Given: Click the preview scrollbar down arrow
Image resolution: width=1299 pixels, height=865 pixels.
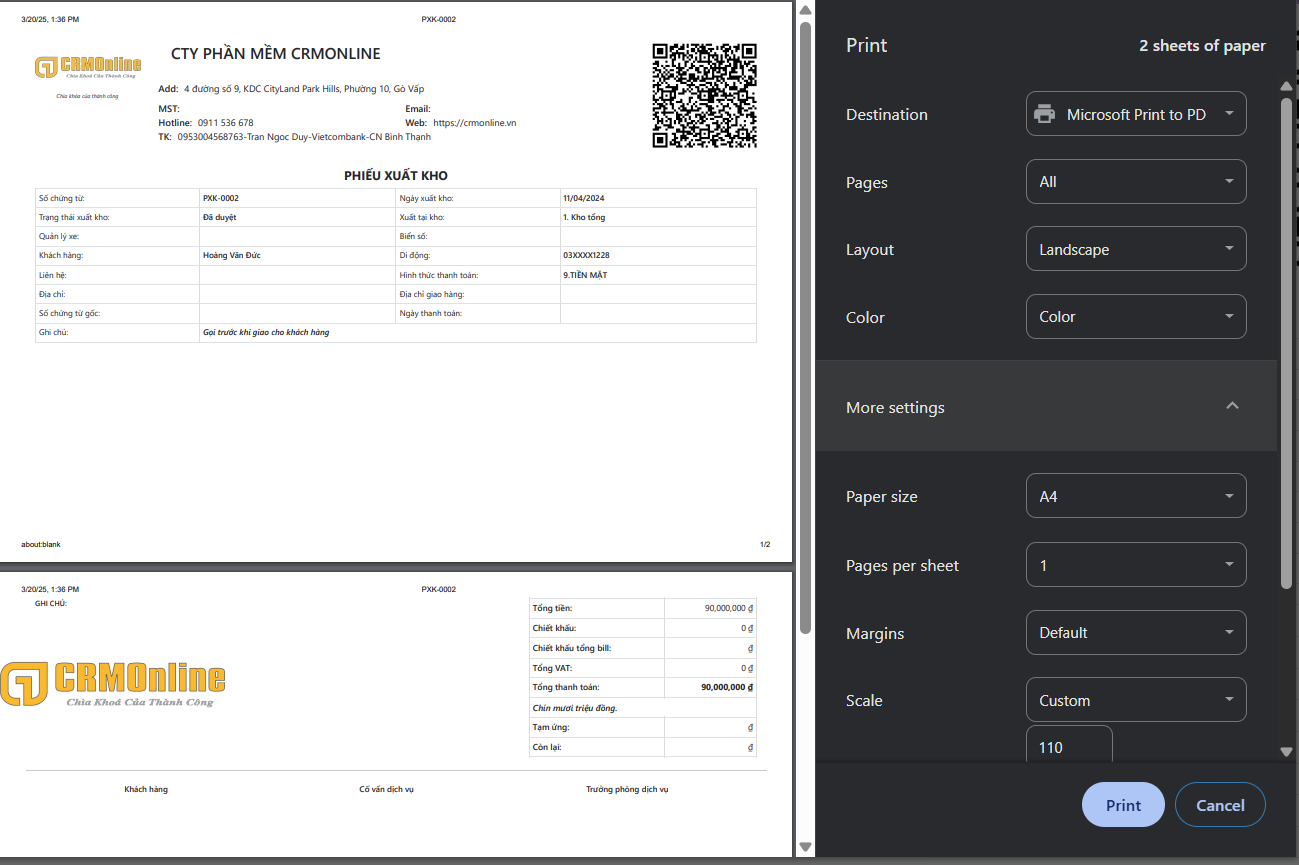Looking at the screenshot, I should [805, 847].
